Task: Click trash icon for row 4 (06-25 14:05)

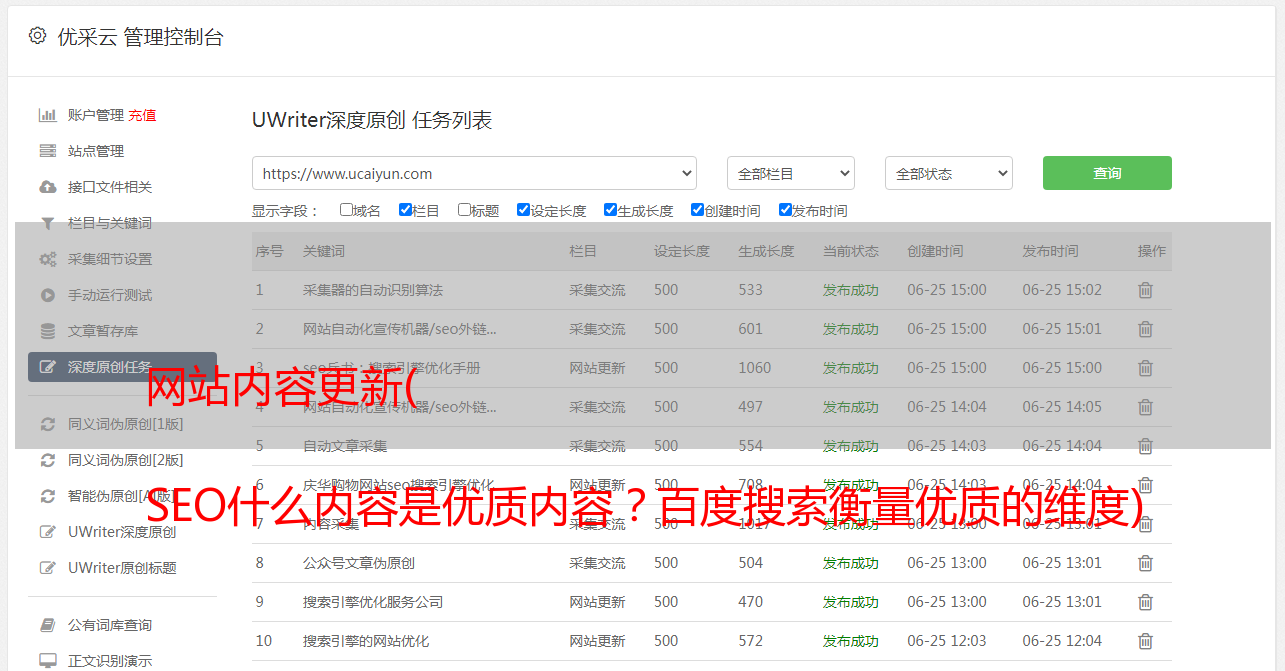Action: [1146, 407]
